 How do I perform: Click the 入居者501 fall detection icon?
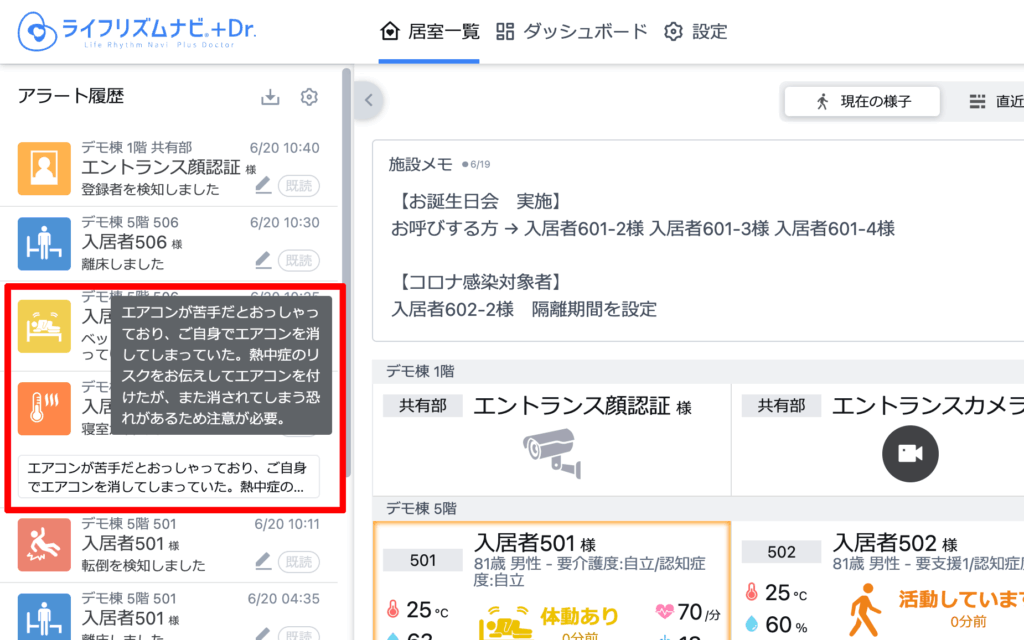44,545
